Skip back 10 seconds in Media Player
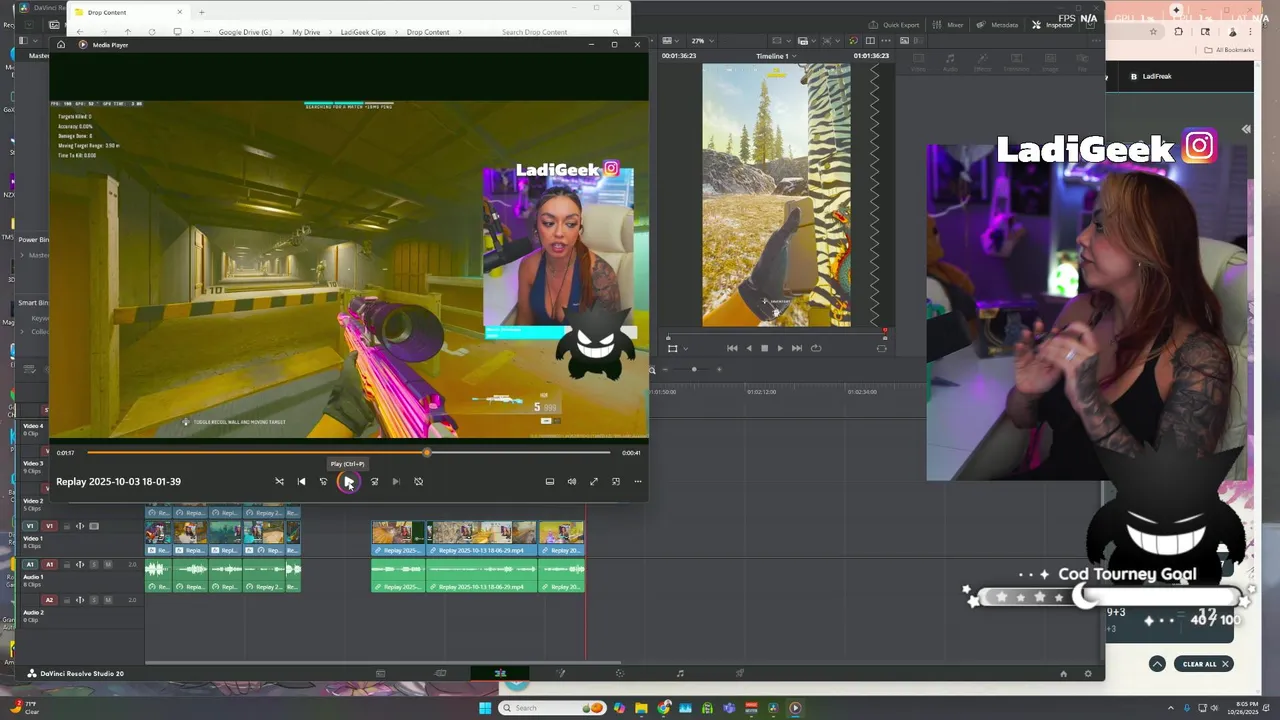The height and width of the screenshot is (720, 1280). [x=323, y=481]
